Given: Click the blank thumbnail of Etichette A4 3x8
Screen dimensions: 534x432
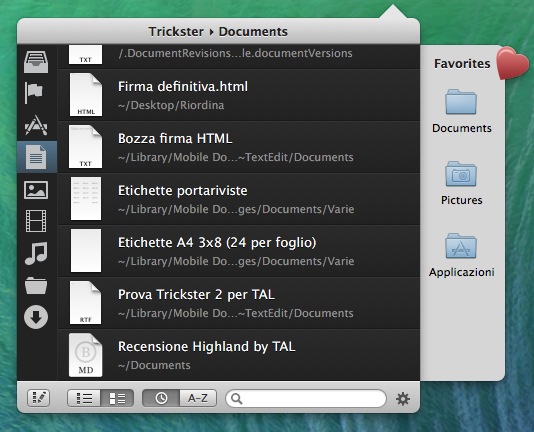Looking at the screenshot, I should (x=86, y=250).
